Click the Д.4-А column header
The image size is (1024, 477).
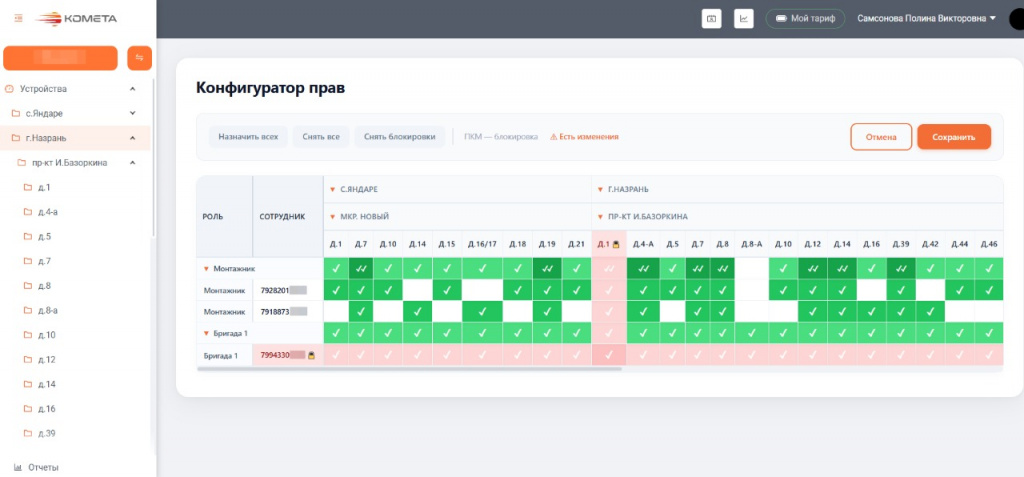pyautogui.click(x=643, y=244)
